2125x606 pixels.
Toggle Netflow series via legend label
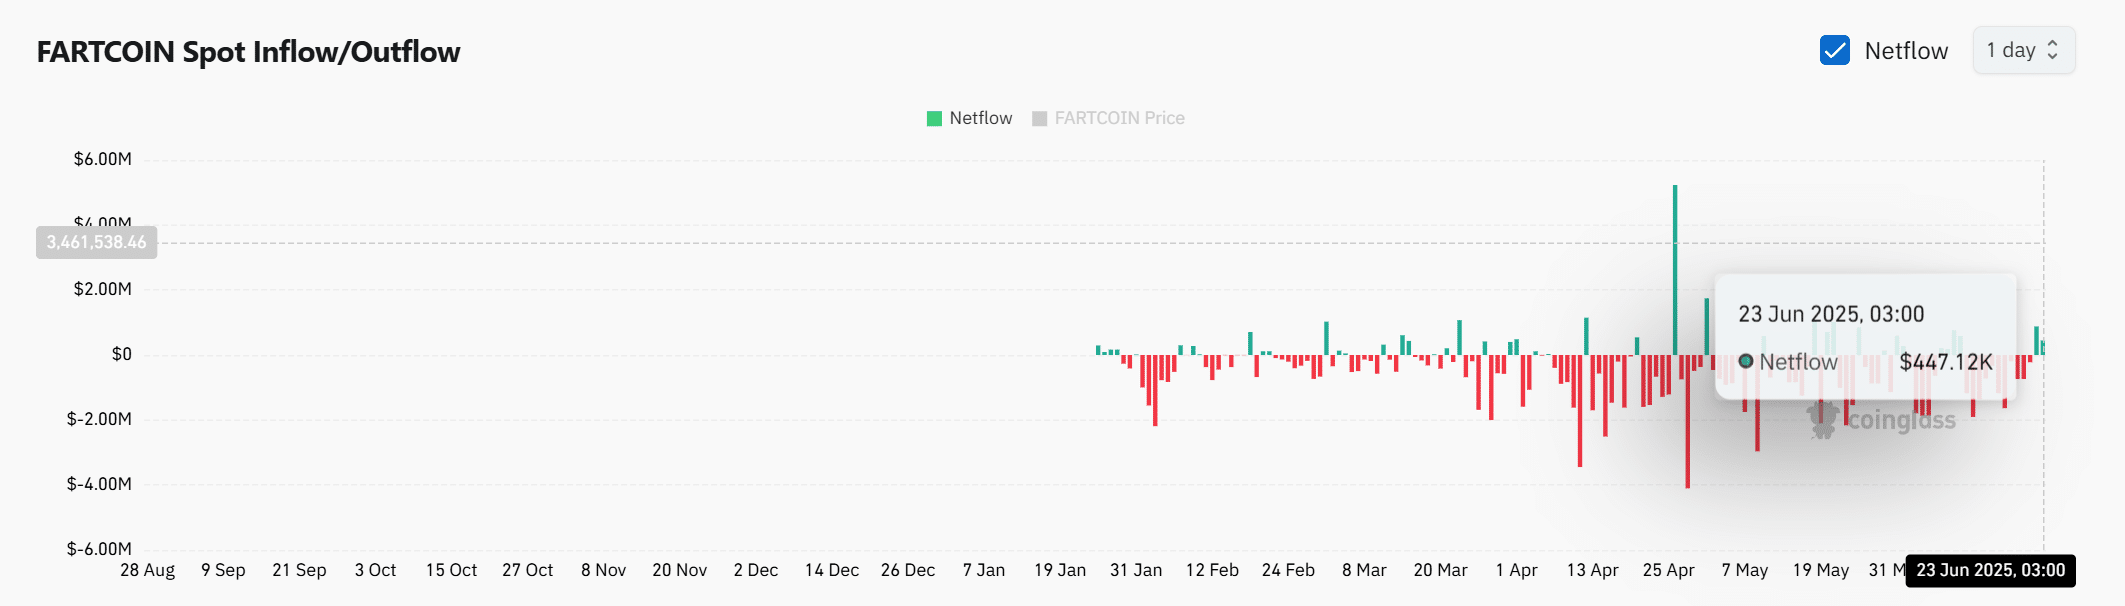pos(980,119)
